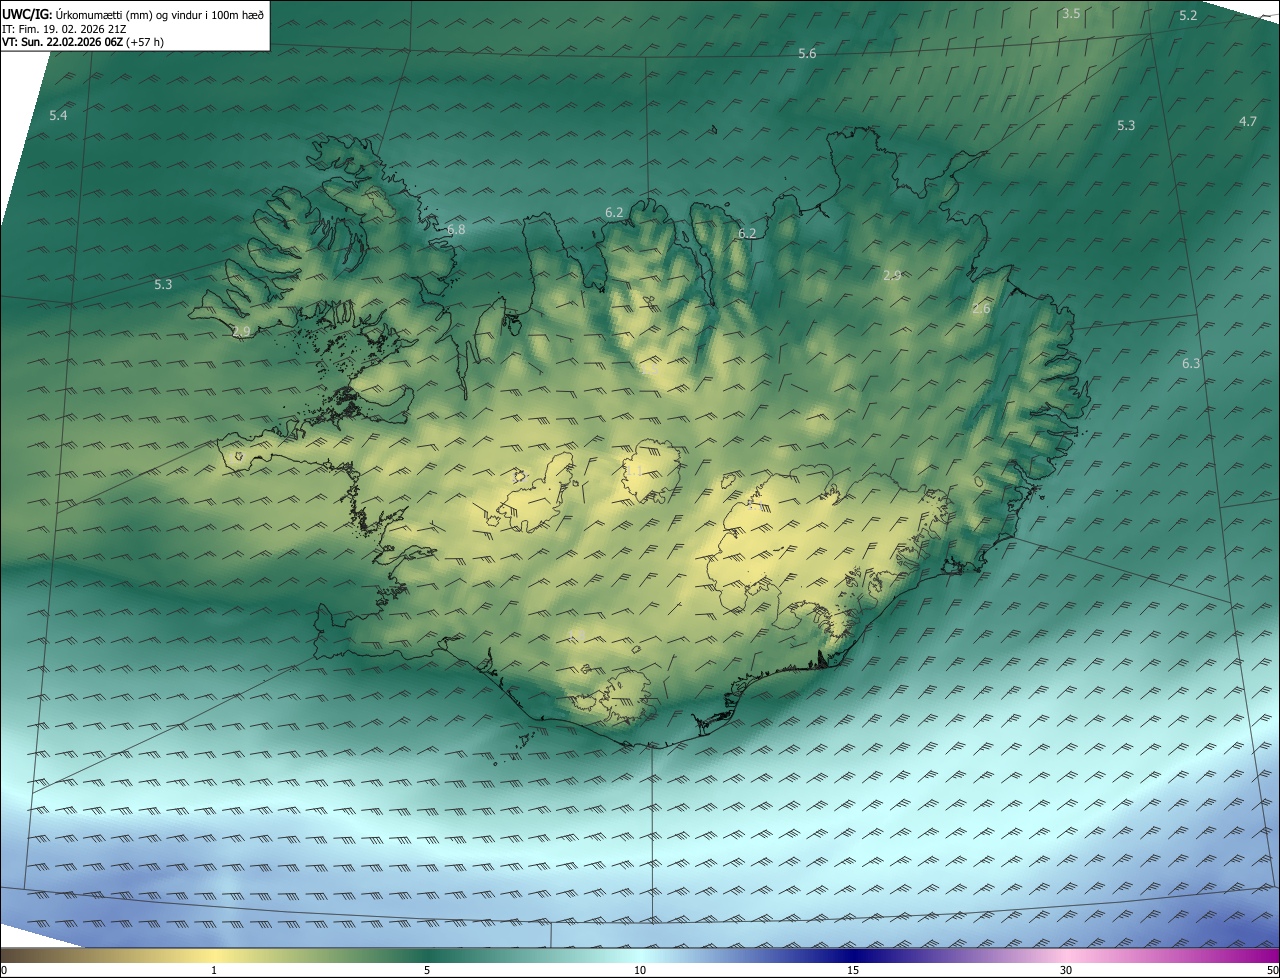This screenshot has width=1280, height=978.
Task: Click the 5 tick label on the color scale
Action: pos(427,970)
